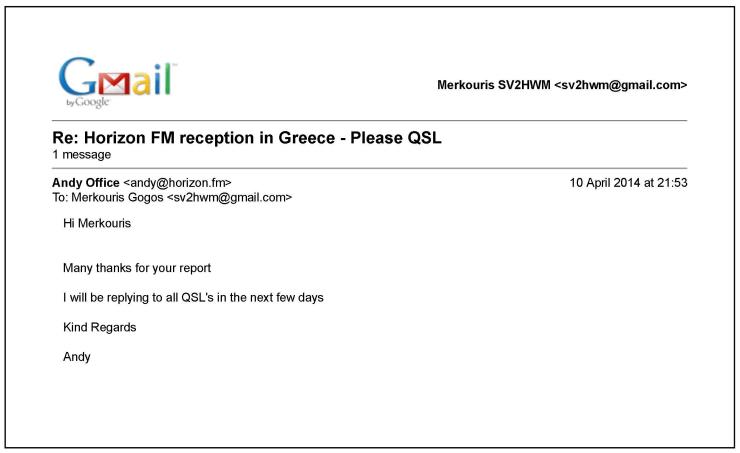Image resolution: width=740 pixels, height=453 pixels.
Task: Click the account header Merkouris SV2HWM
Action: tap(494, 85)
